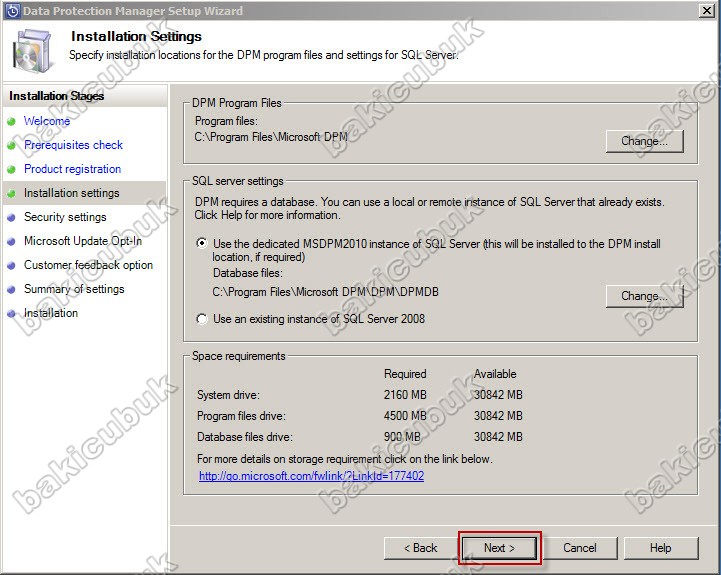Click blue bullet beside Summary of settings
This screenshot has width=721, height=575.
[x=11, y=289]
